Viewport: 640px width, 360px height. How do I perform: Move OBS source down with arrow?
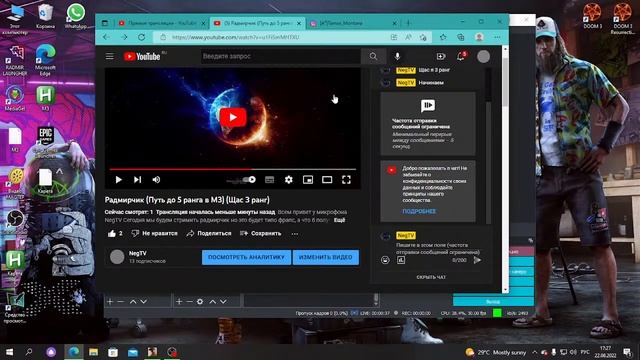pos(223,302)
